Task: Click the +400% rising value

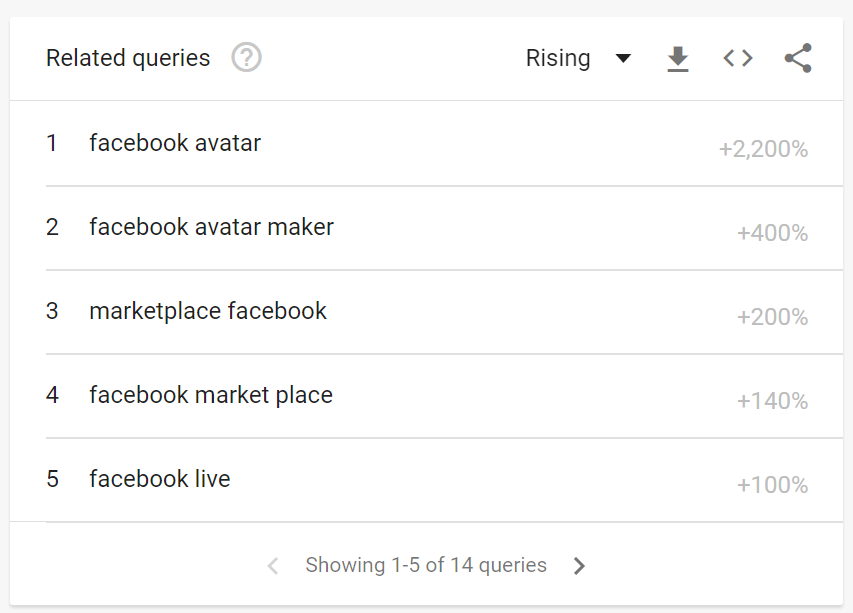Action: [x=772, y=234]
